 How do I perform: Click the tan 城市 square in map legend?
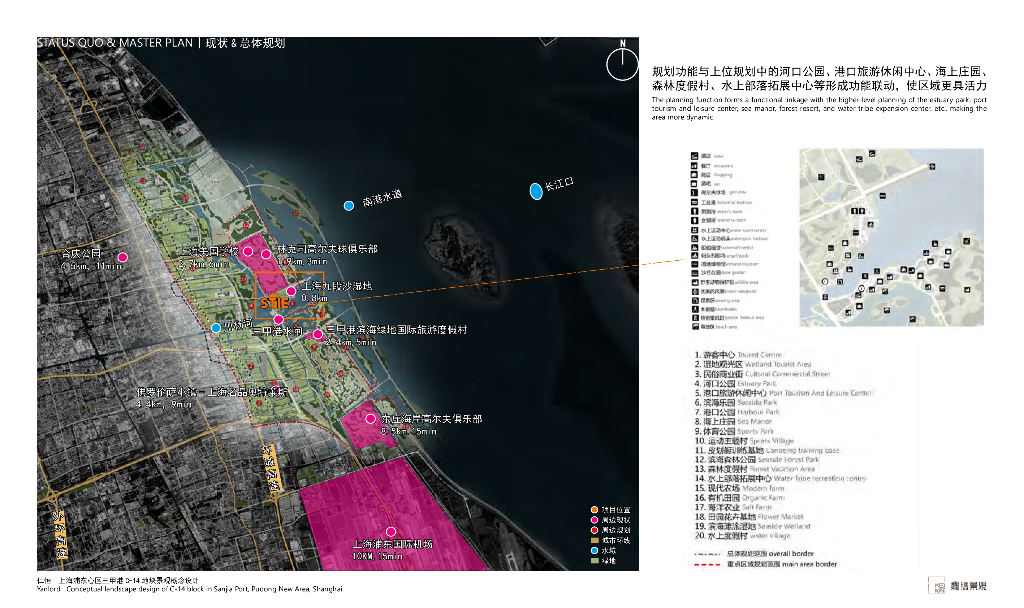pyautogui.click(x=594, y=540)
